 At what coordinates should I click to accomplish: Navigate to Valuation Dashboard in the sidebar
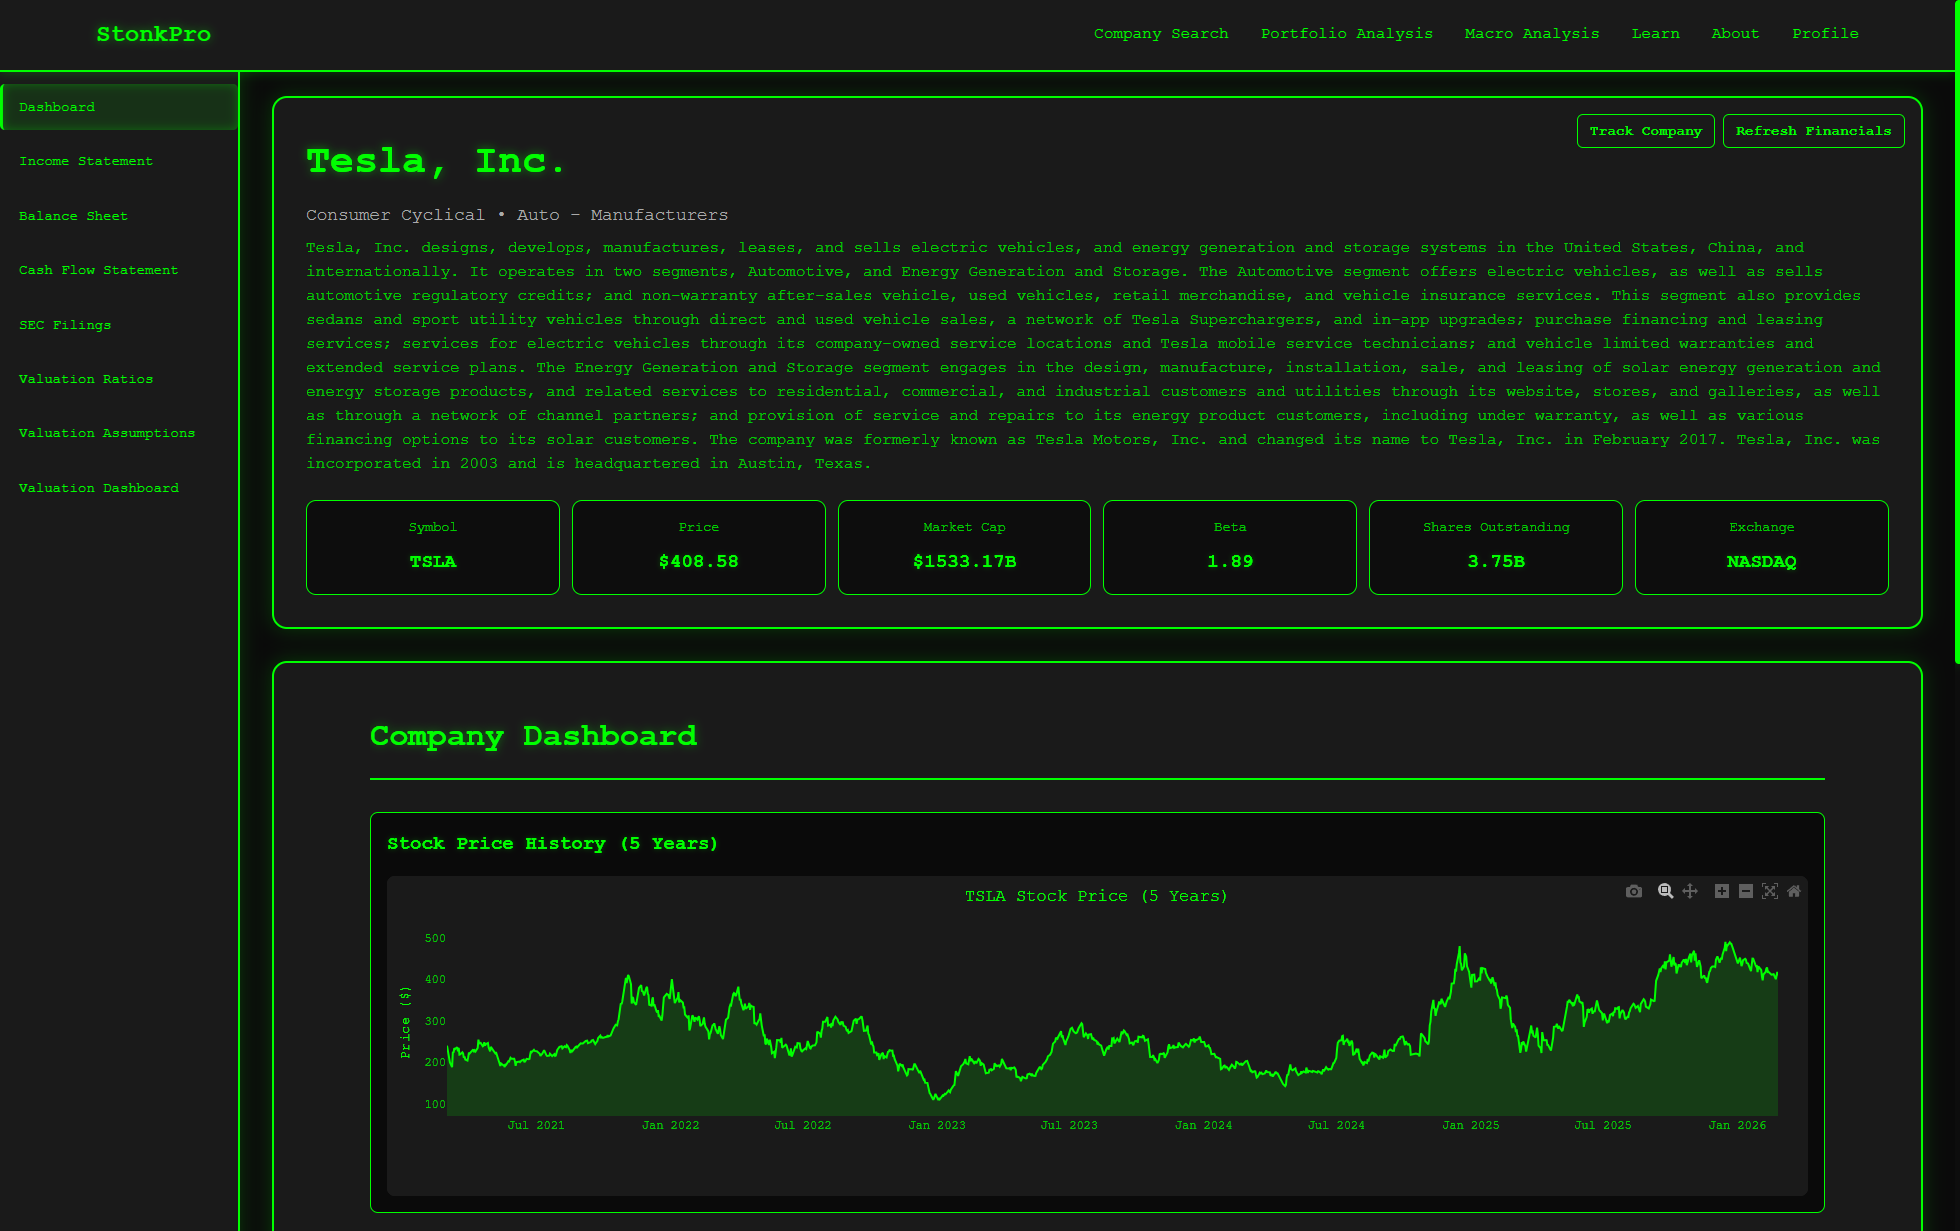coord(98,487)
